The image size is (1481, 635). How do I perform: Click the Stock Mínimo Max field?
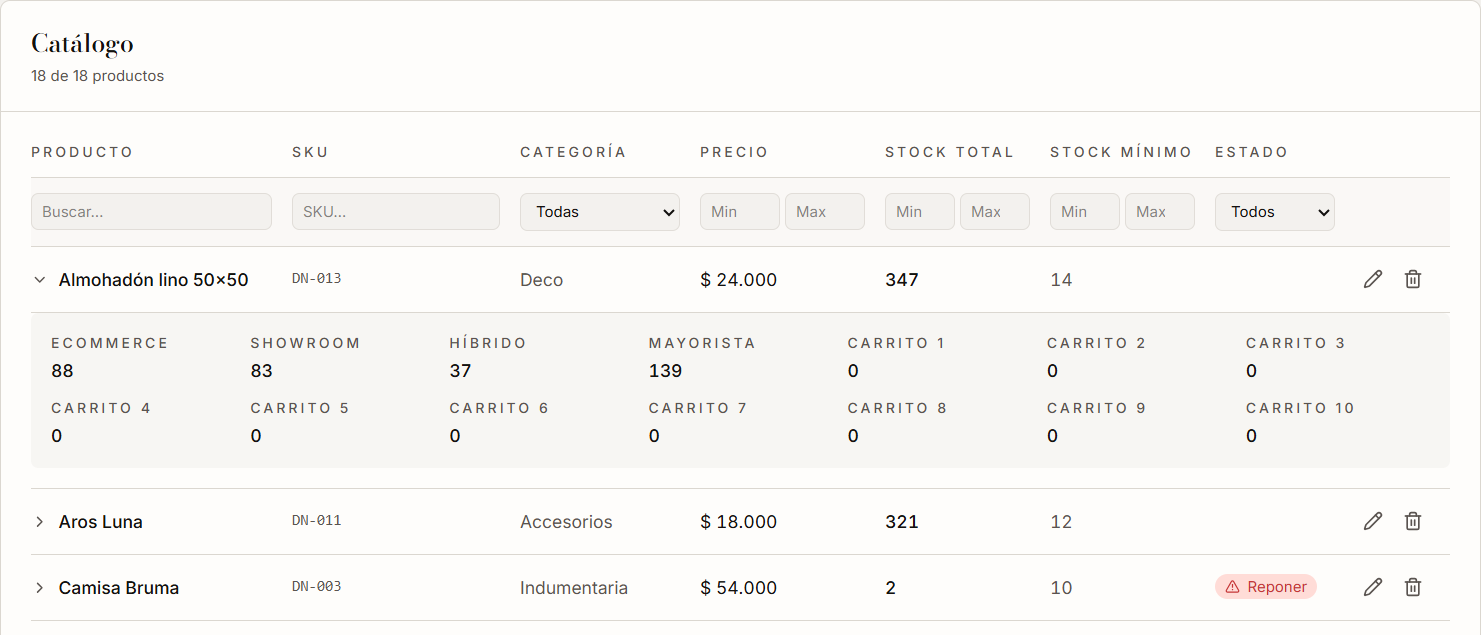(x=1160, y=212)
